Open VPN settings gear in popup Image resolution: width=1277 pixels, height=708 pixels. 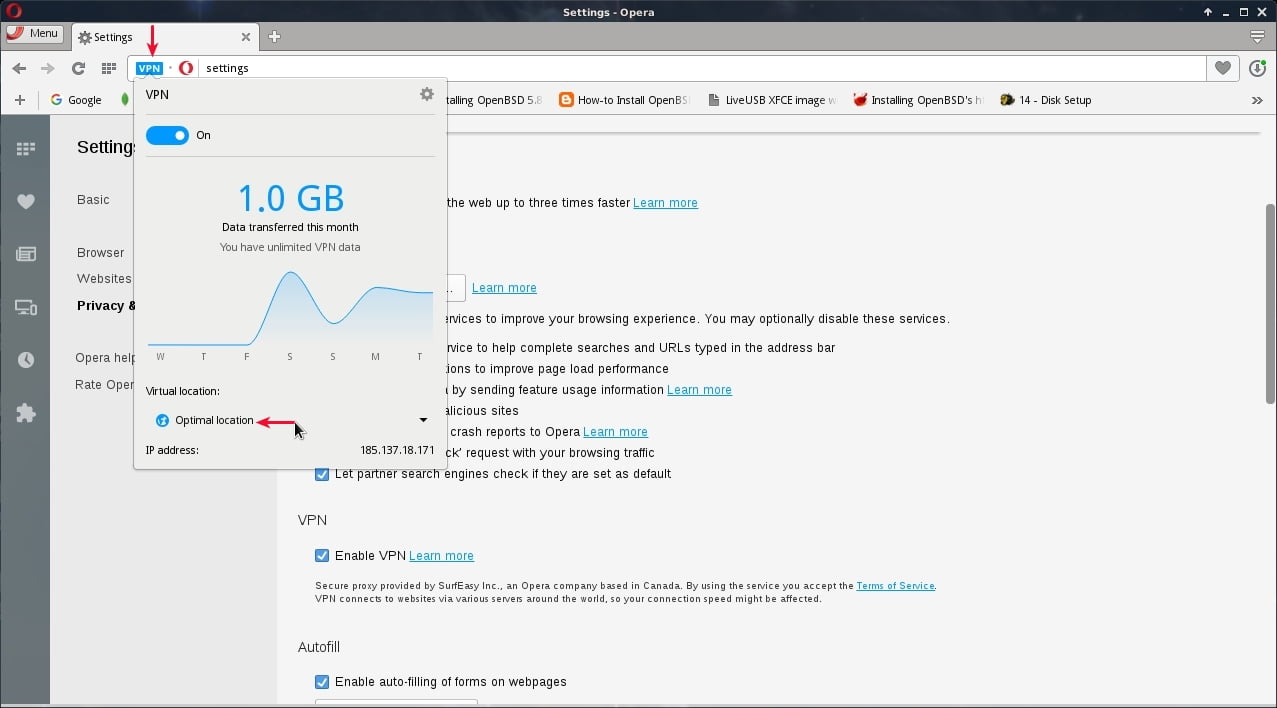[427, 94]
